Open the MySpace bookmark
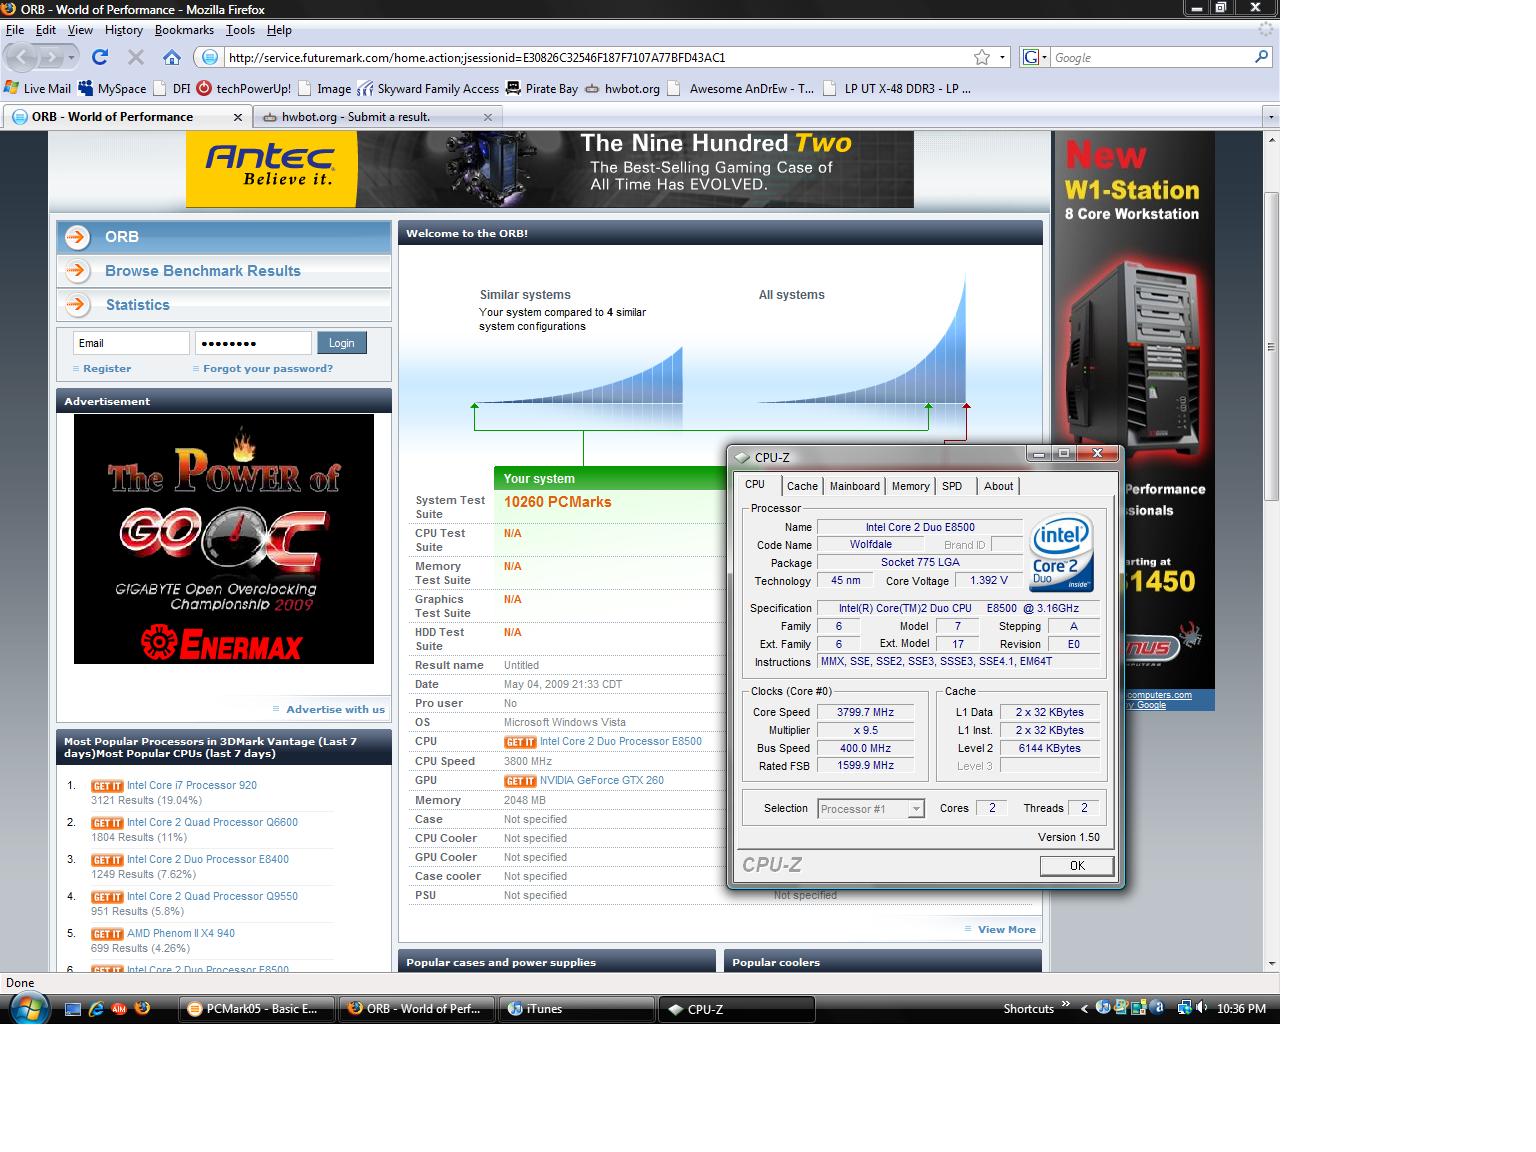Viewport: 1536px width, 1152px height. click(112, 88)
